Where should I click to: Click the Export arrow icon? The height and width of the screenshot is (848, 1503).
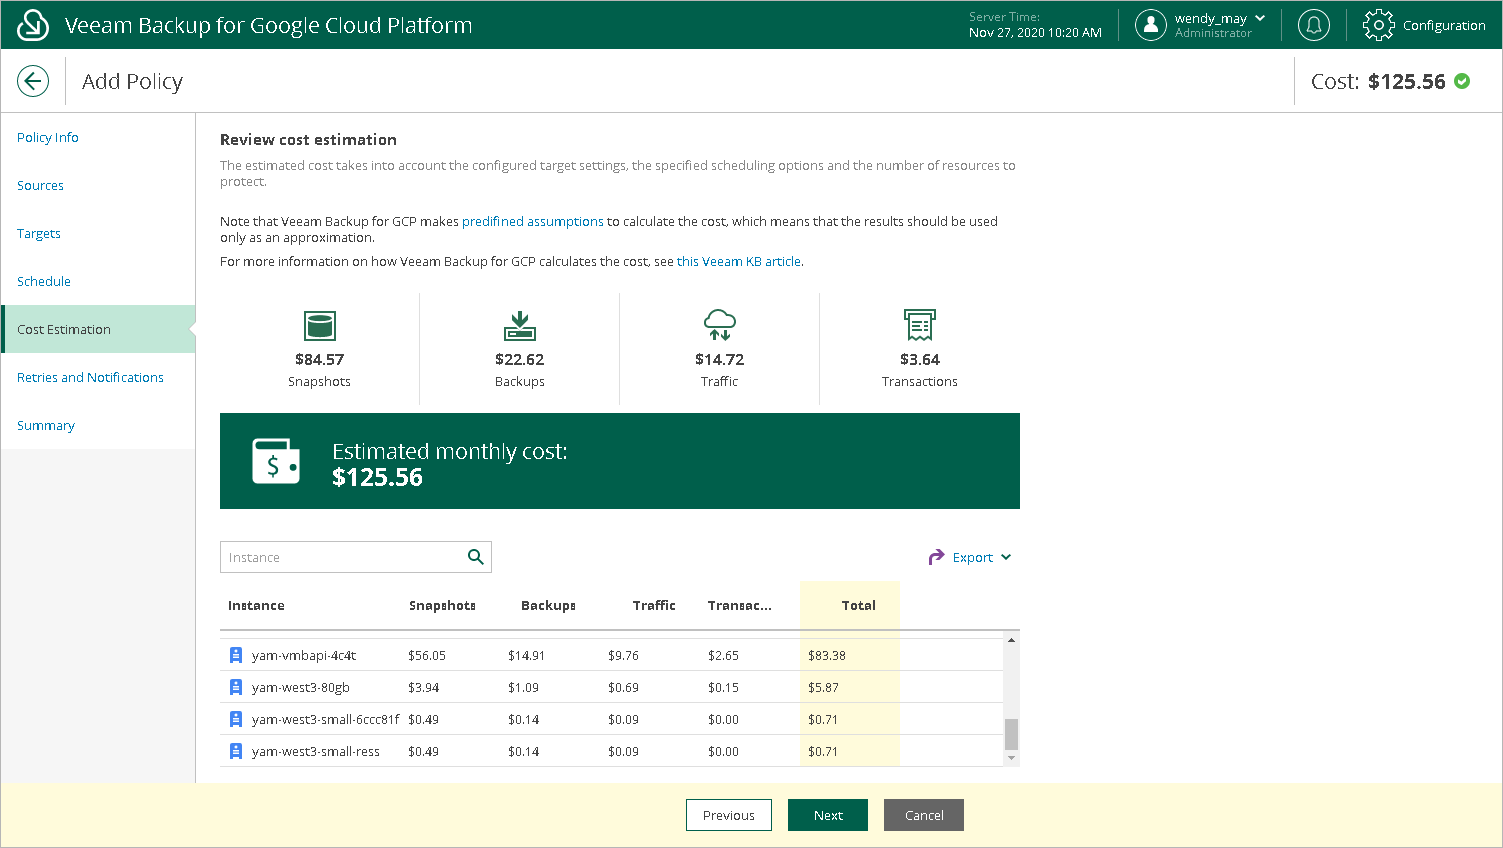(936, 557)
